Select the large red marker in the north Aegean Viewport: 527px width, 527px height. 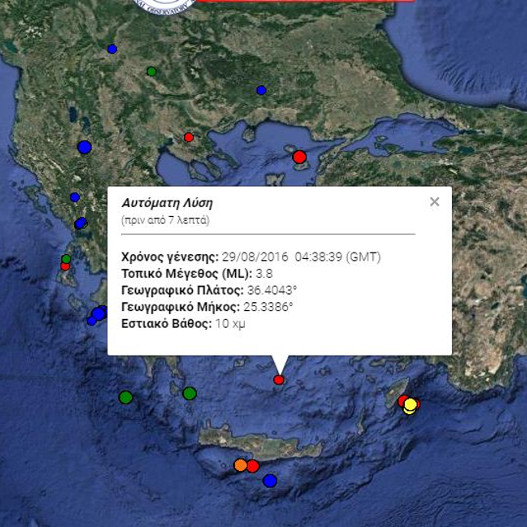pos(299,157)
